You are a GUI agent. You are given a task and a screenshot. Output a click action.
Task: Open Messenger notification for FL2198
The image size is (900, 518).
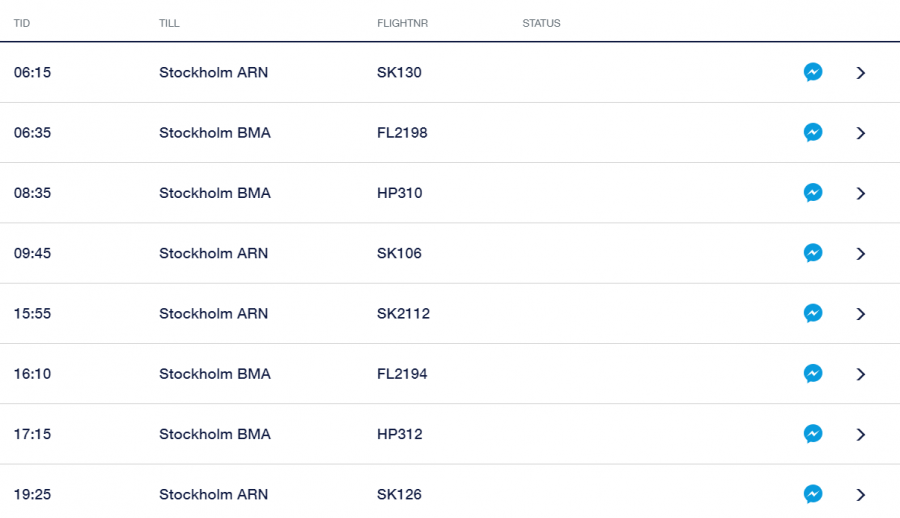pyautogui.click(x=813, y=133)
